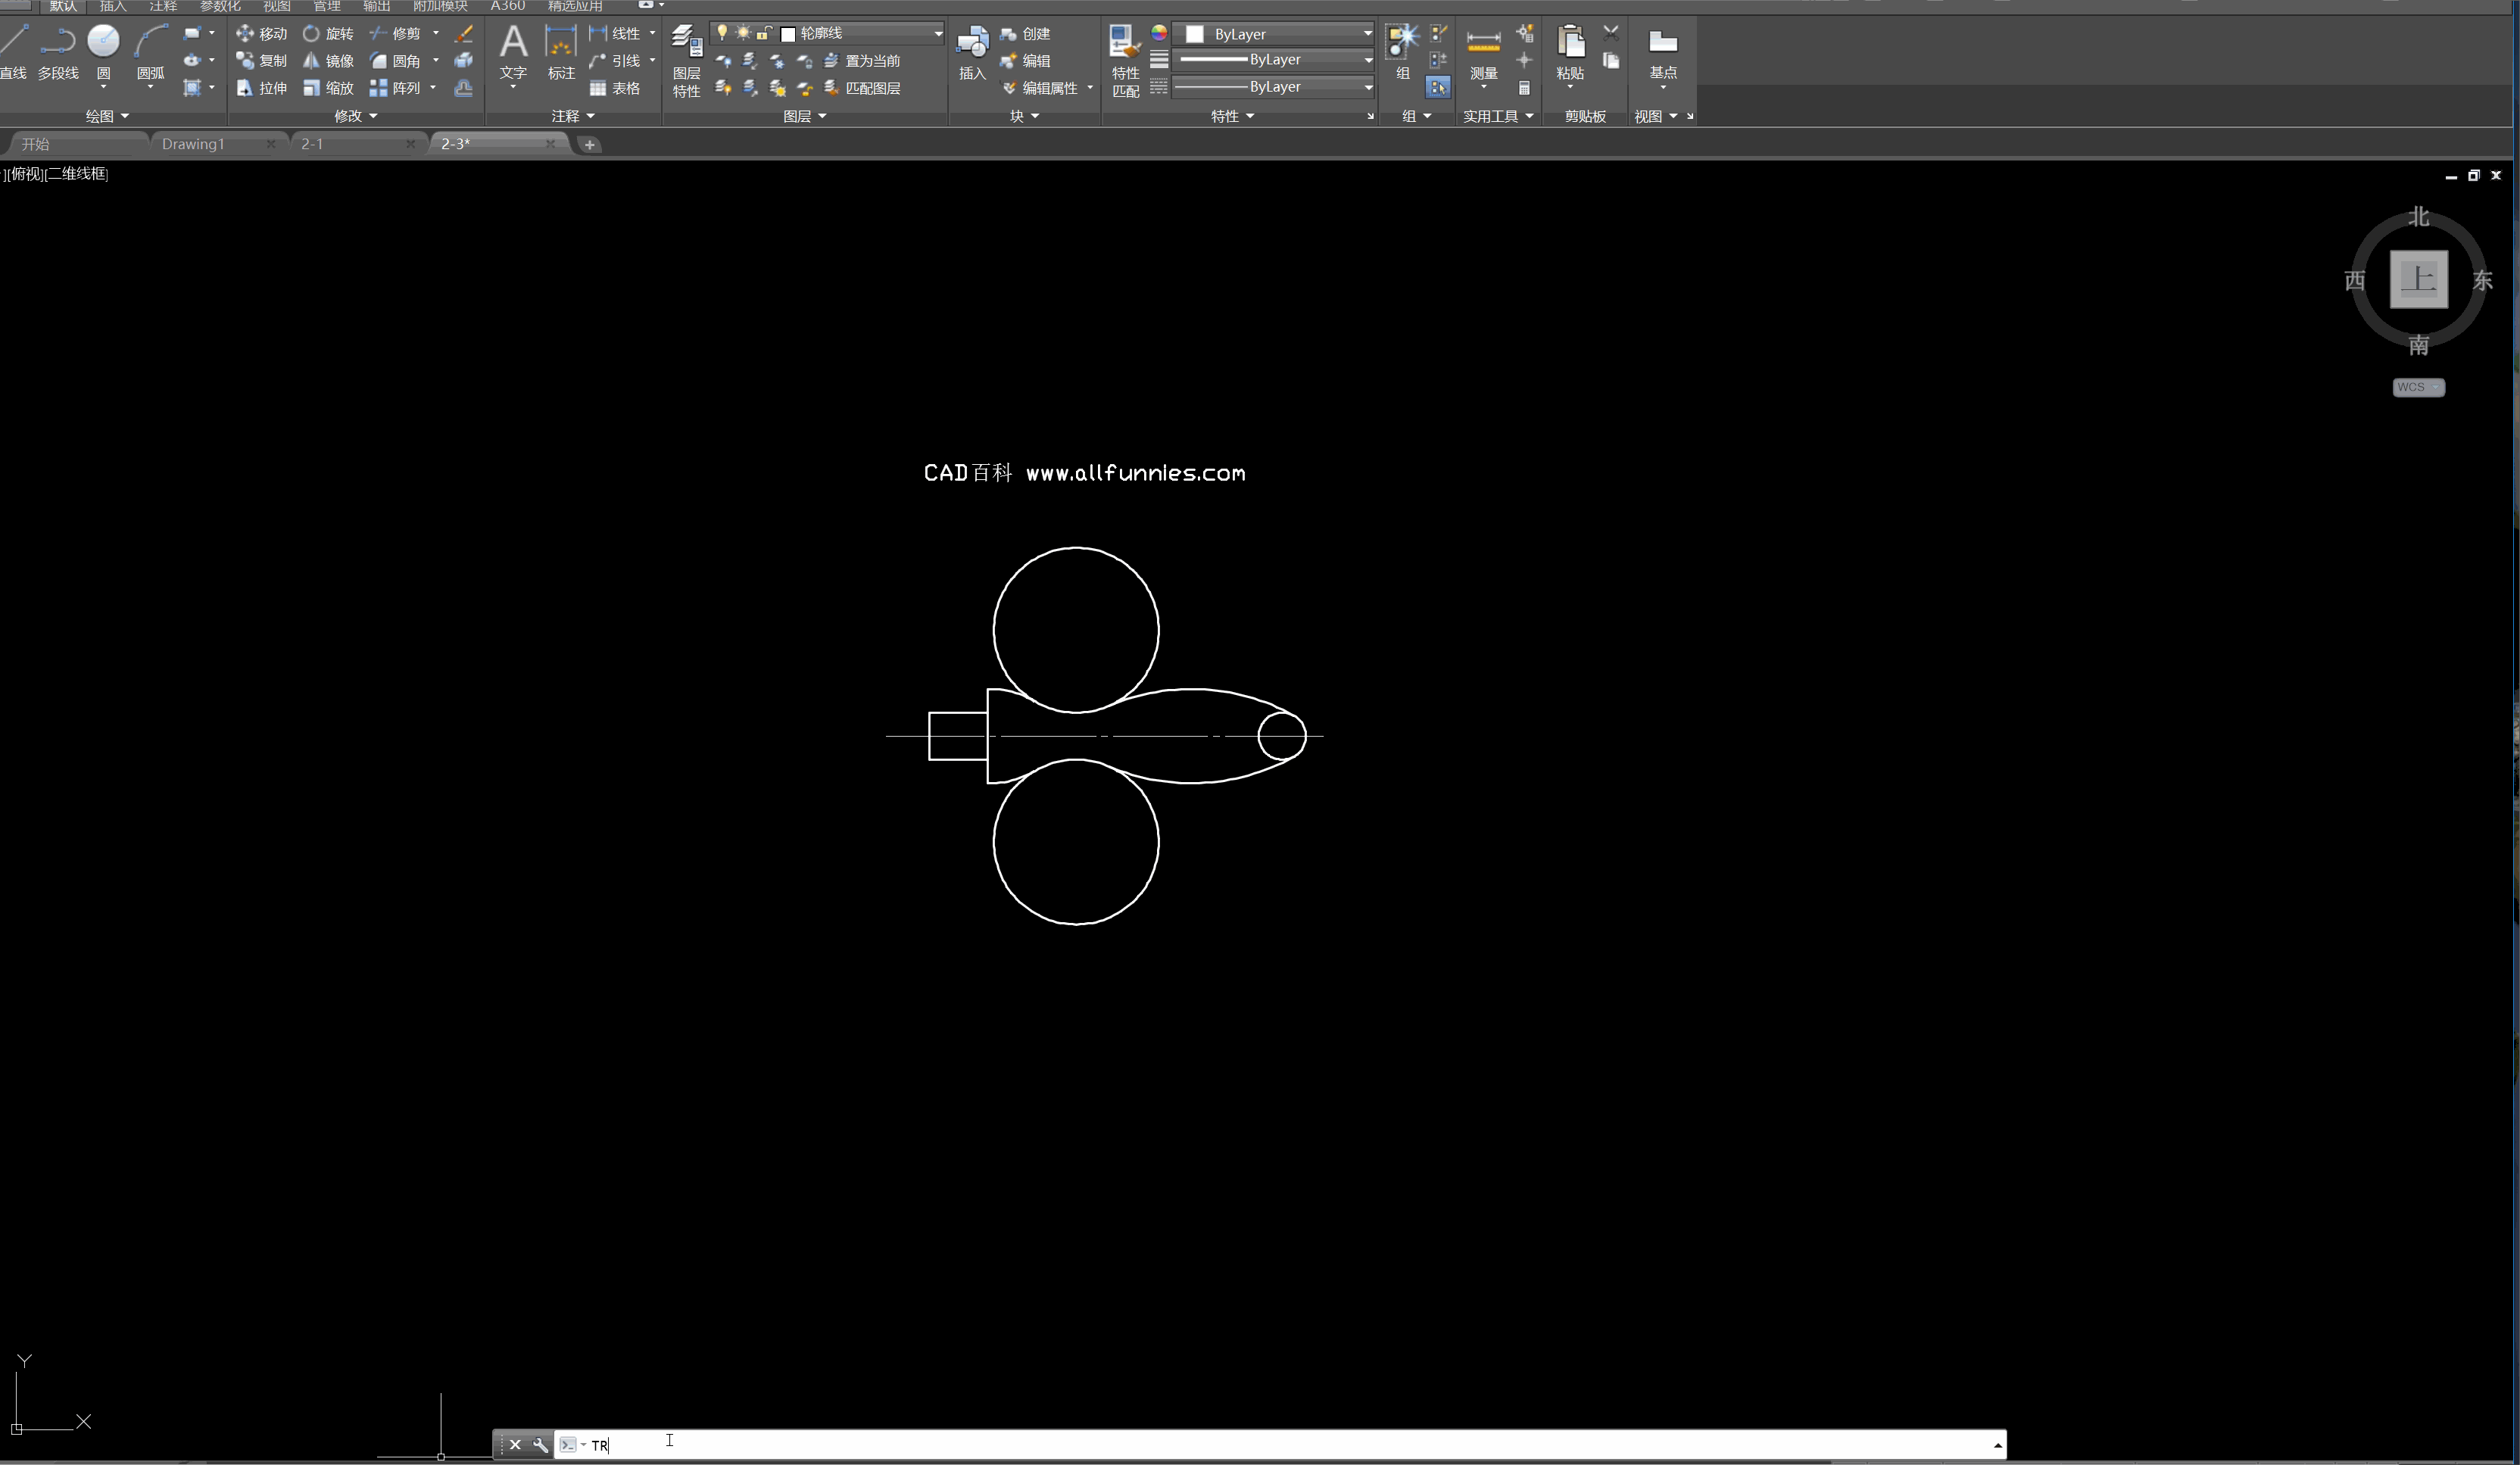Click the object color wheel icon in properties
The image size is (2520, 1465).
[1158, 33]
